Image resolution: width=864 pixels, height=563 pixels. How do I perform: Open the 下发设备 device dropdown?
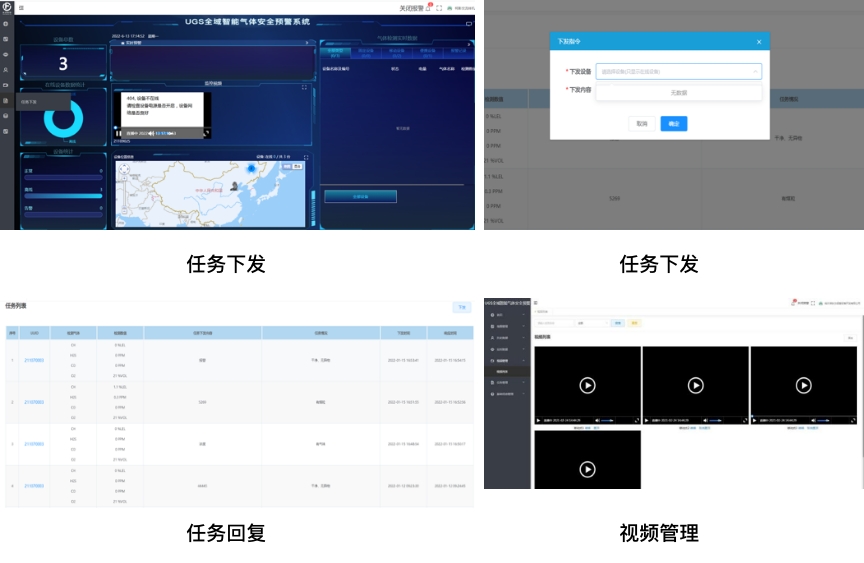679,72
